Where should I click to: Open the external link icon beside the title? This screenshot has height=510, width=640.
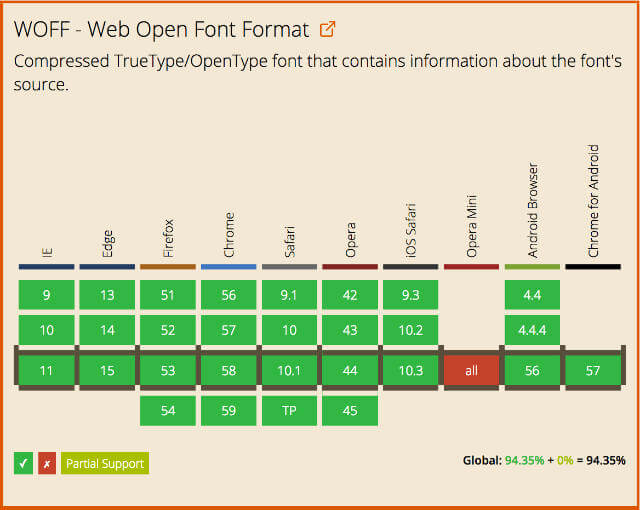point(327,29)
